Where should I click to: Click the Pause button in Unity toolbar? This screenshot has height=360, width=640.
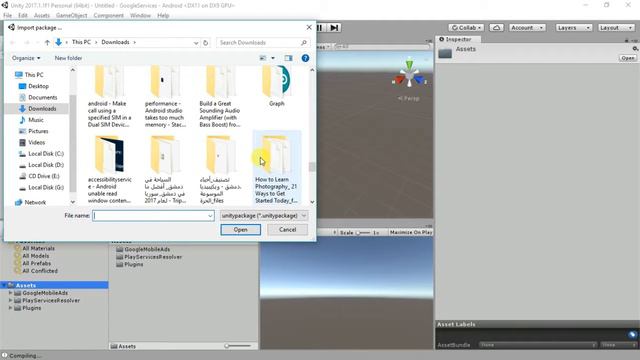(320, 28)
